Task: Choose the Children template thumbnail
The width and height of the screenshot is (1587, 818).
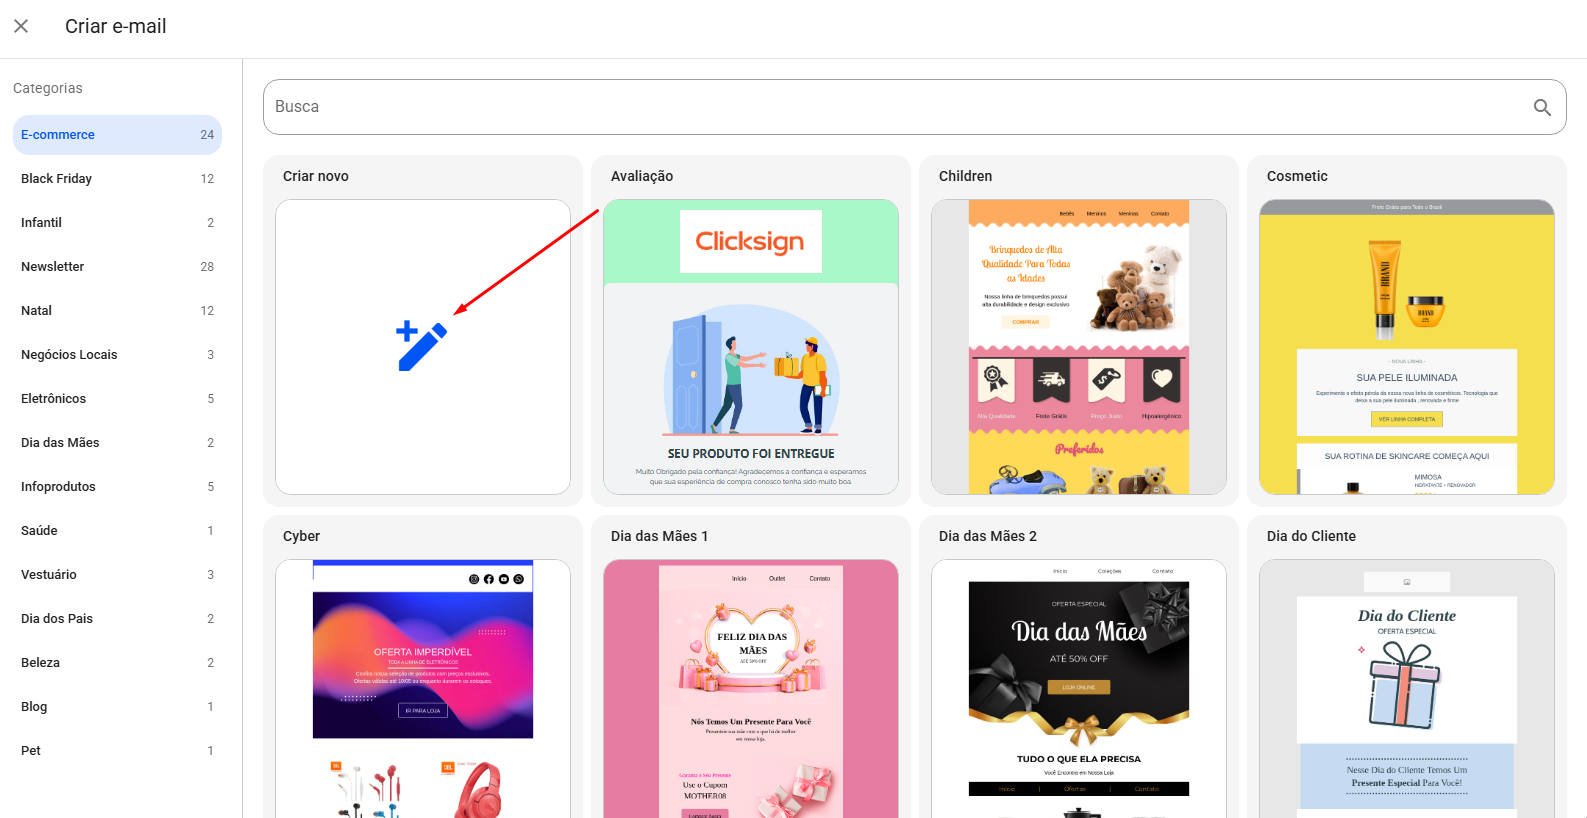Action: click(x=1079, y=347)
